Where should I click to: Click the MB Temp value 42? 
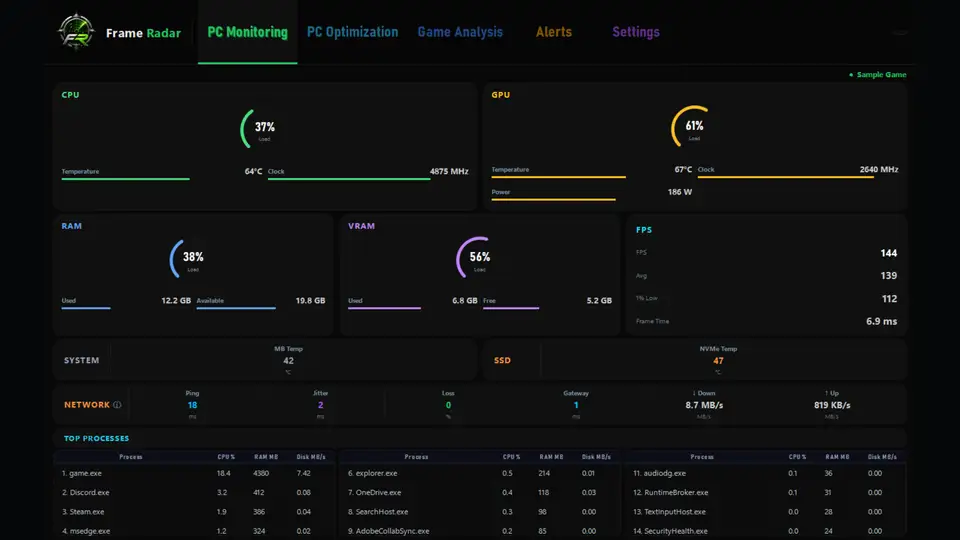tap(288, 361)
